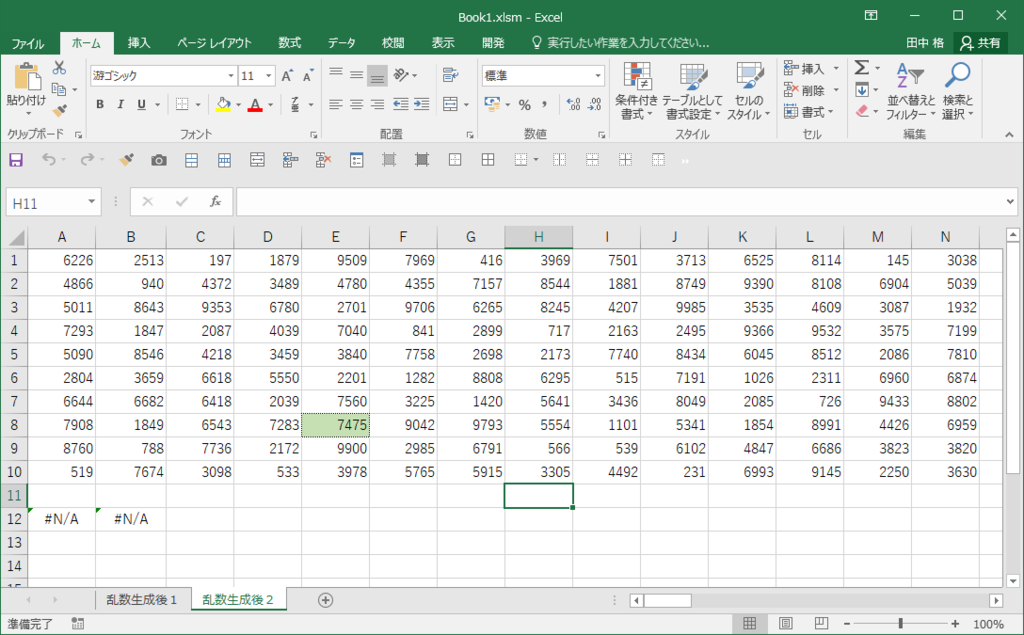Apply red font color swatch

coord(255,105)
